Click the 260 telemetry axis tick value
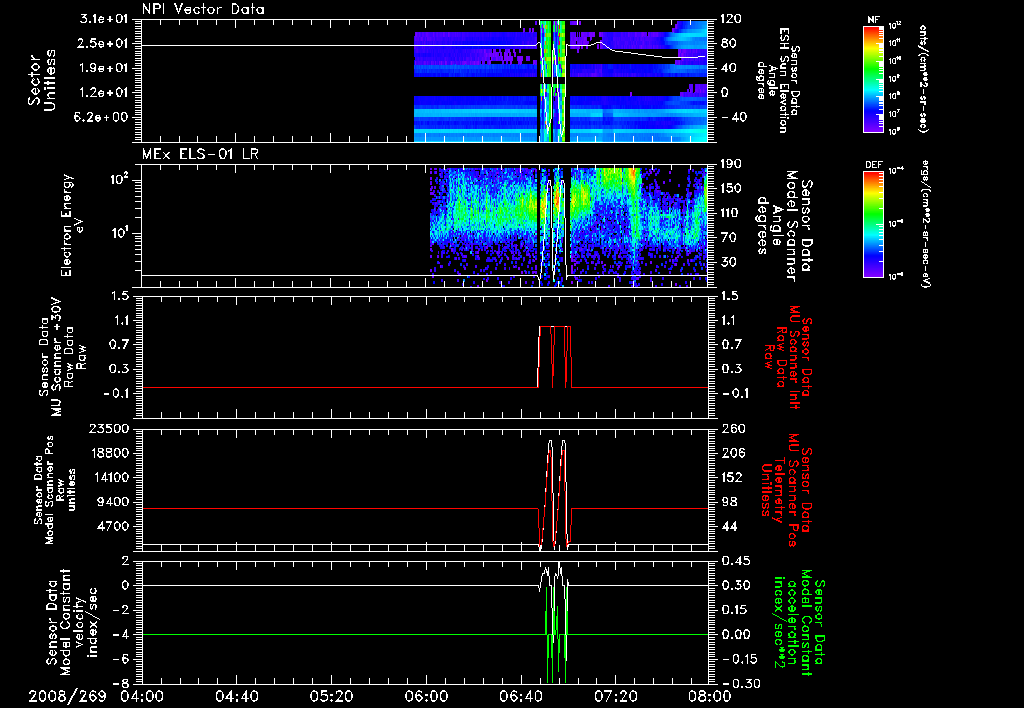The image size is (1024, 708). pyautogui.click(x=731, y=428)
